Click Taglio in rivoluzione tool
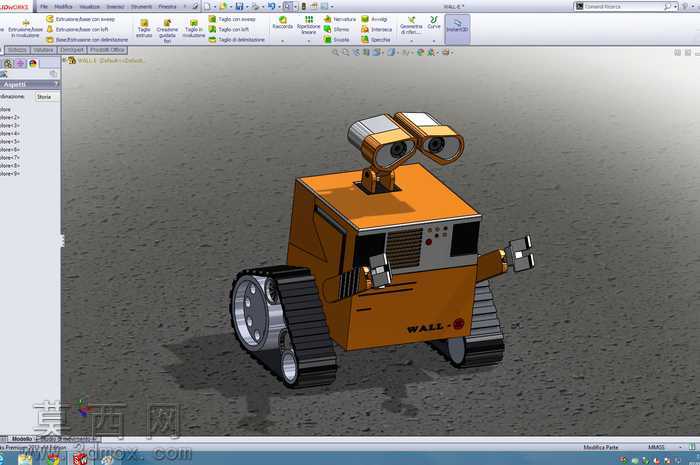Screen dimensions: 700x465 pyautogui.click(x=194, y=29)
